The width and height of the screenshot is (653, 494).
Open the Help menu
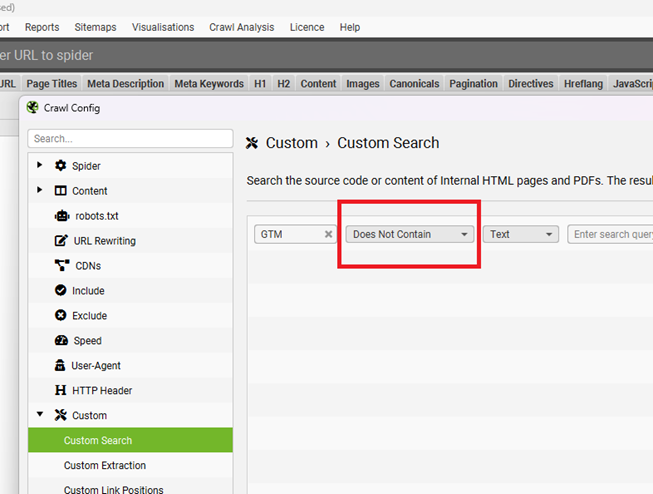click(350, 27)
